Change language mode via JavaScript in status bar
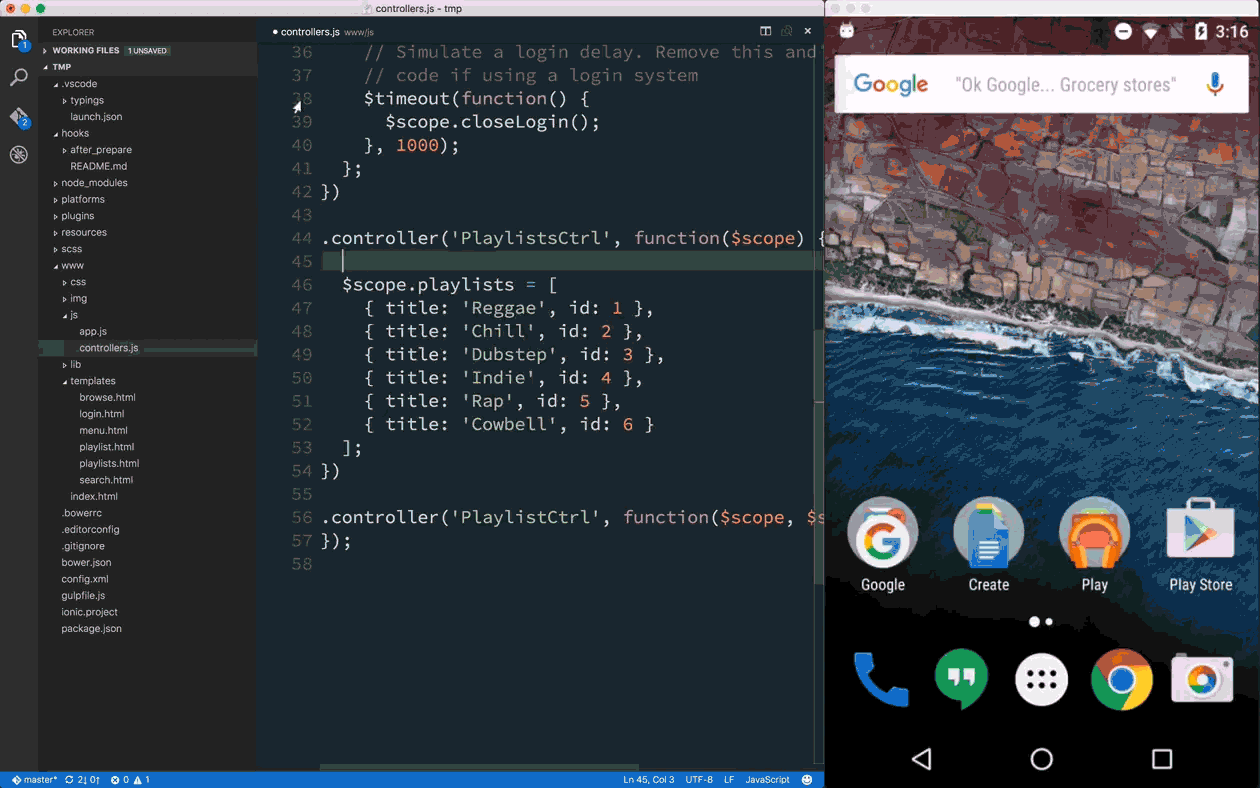Image resolution: width=1260 pixels, height=788 pixels. [767, 779]
